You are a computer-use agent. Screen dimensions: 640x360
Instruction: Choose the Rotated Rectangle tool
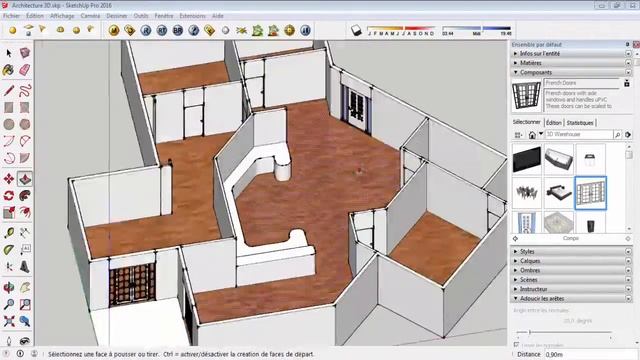[x=25, y=107]
